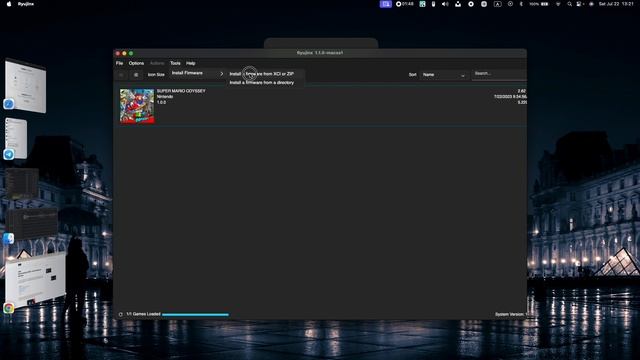Select the Super Mario Odyssey cover thumbnail
Image resolution: width=640 pixels, height=360 pixels.
coord(137,106)
